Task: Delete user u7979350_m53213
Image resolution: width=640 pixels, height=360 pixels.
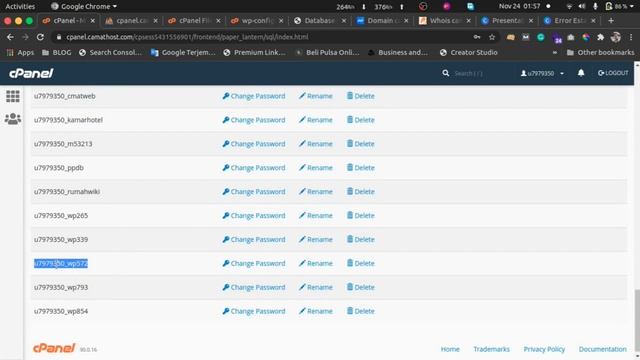Action: click(360, 144)
